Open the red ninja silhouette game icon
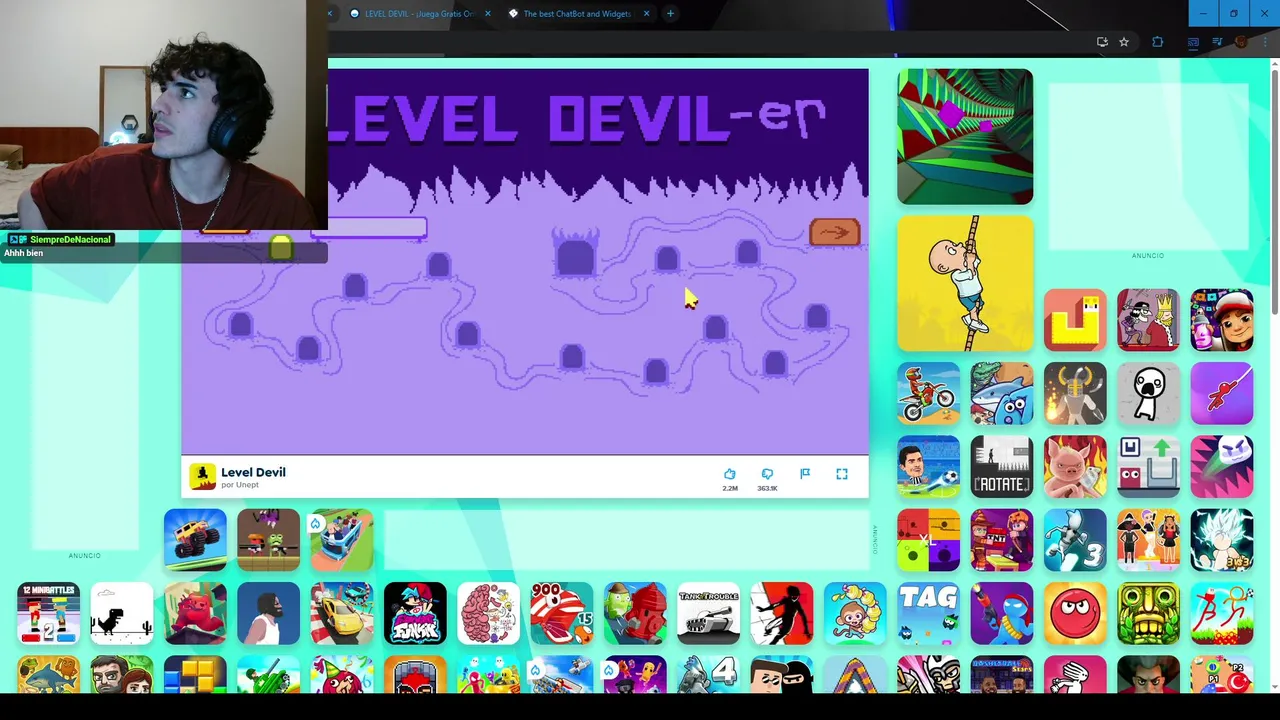Viewport: 1280px width, 720px height. point(782,613)
